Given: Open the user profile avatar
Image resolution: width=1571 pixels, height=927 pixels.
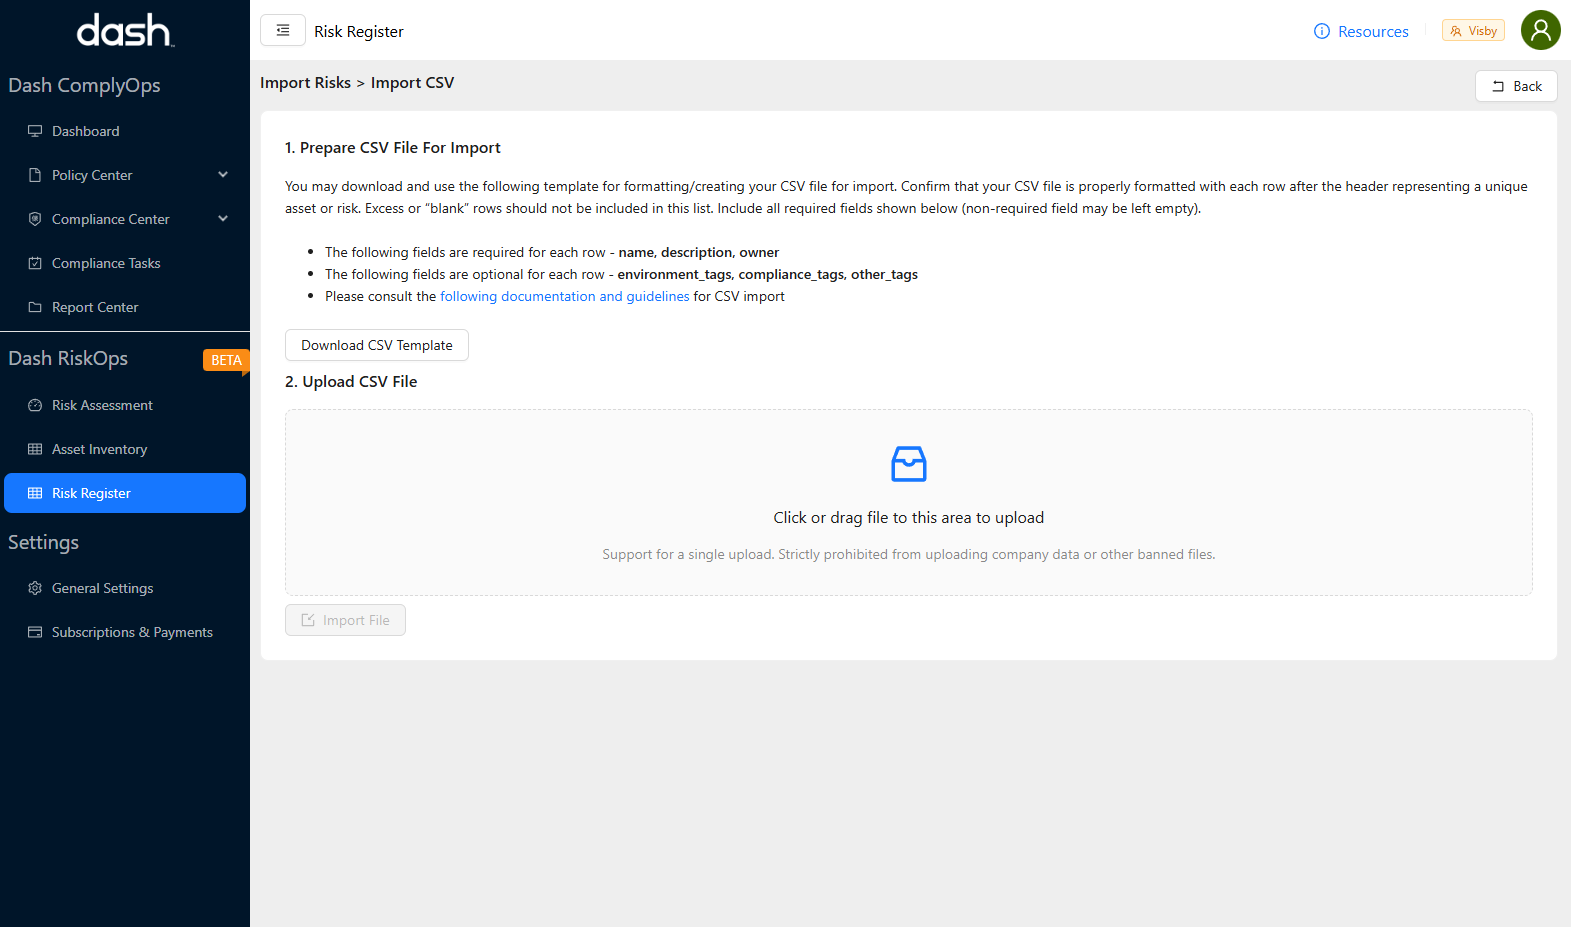Looking at the screenshot, I should click(1540, 31).
